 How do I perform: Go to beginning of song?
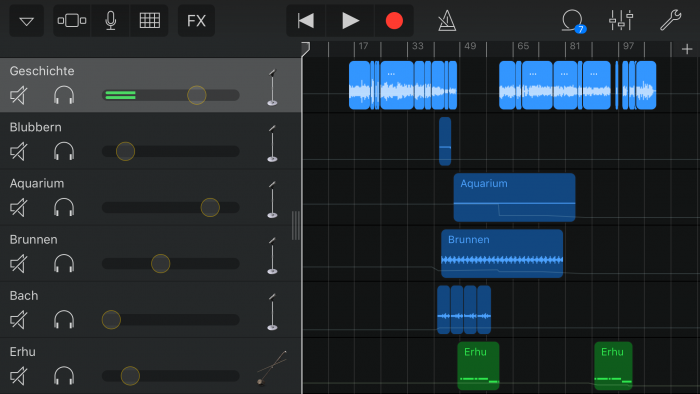click(x=306, y=21)
